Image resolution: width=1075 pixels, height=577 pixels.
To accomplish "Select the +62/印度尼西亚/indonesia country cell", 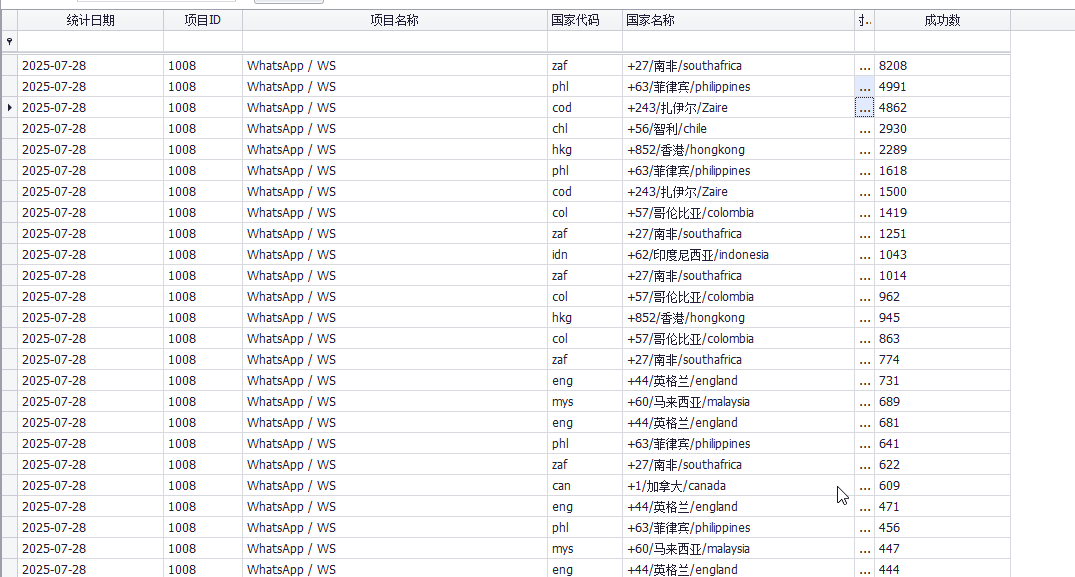I will pyautogui.click(x=738, y=255).
